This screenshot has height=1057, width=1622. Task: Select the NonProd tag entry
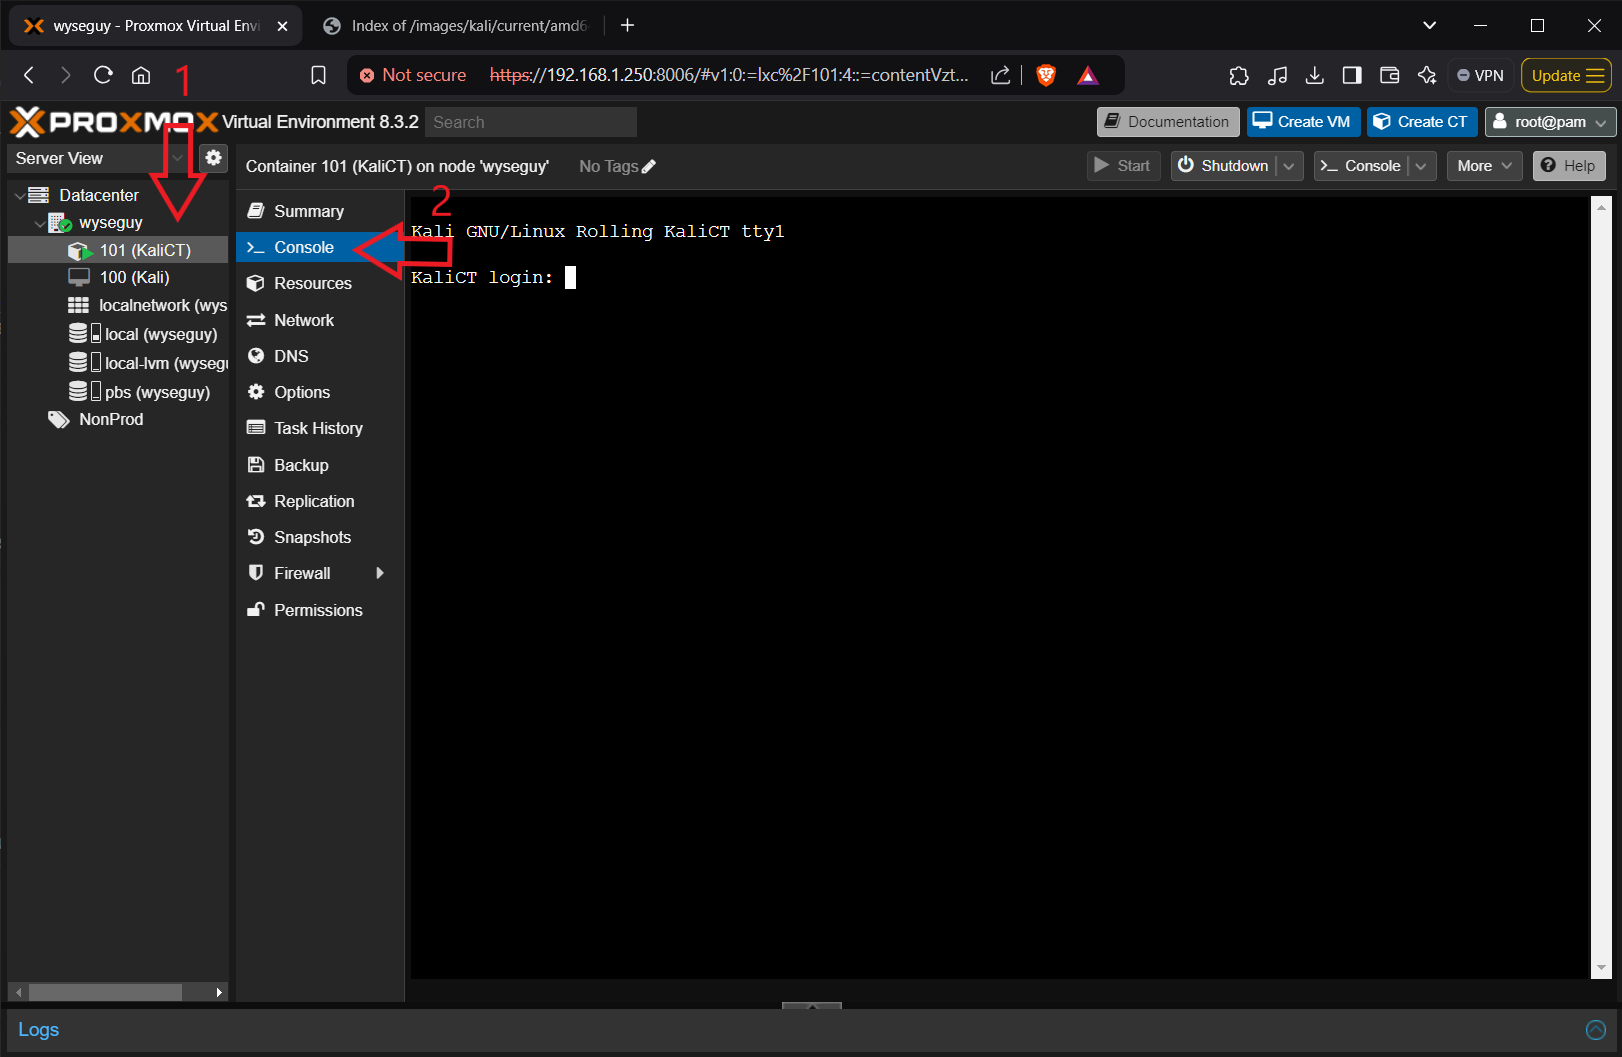[x=110, y=419]
